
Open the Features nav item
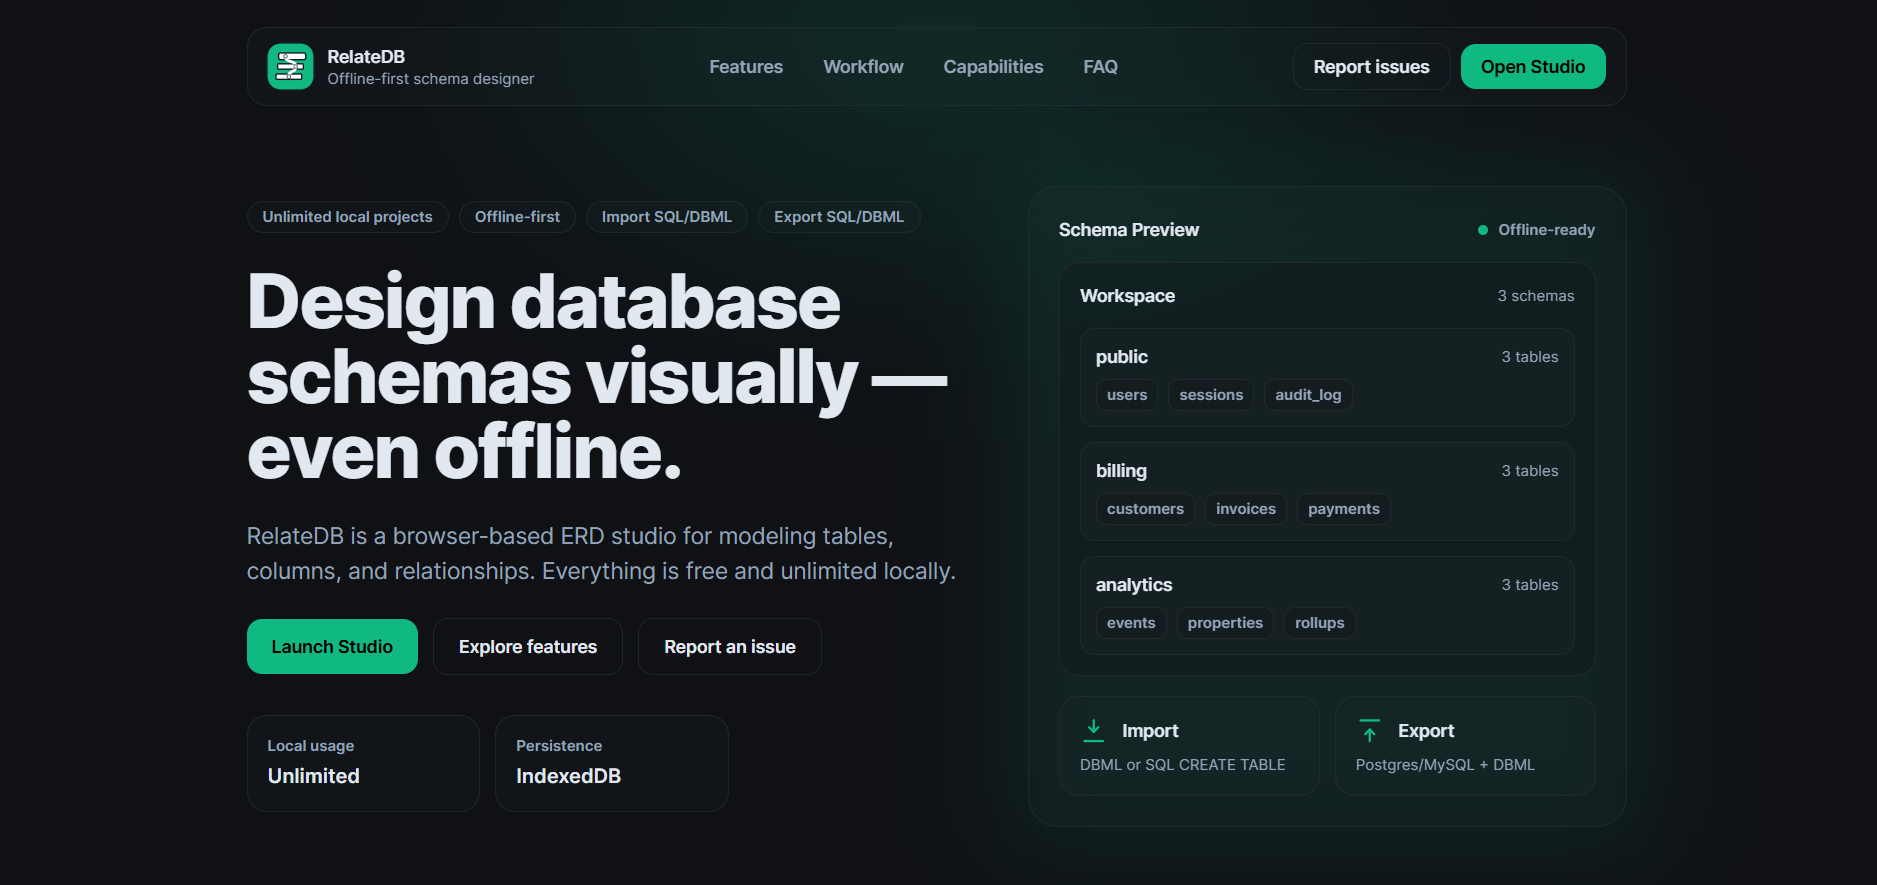[746, 67]
